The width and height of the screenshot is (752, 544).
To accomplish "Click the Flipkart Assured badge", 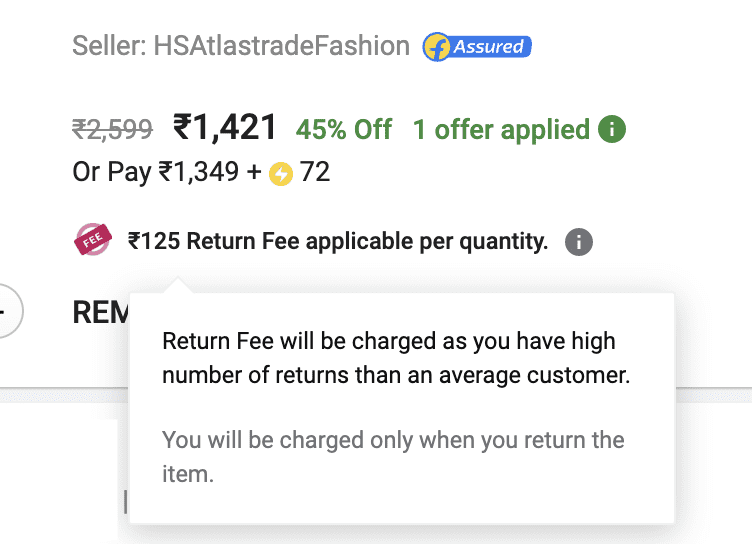I will coord(476,46).
